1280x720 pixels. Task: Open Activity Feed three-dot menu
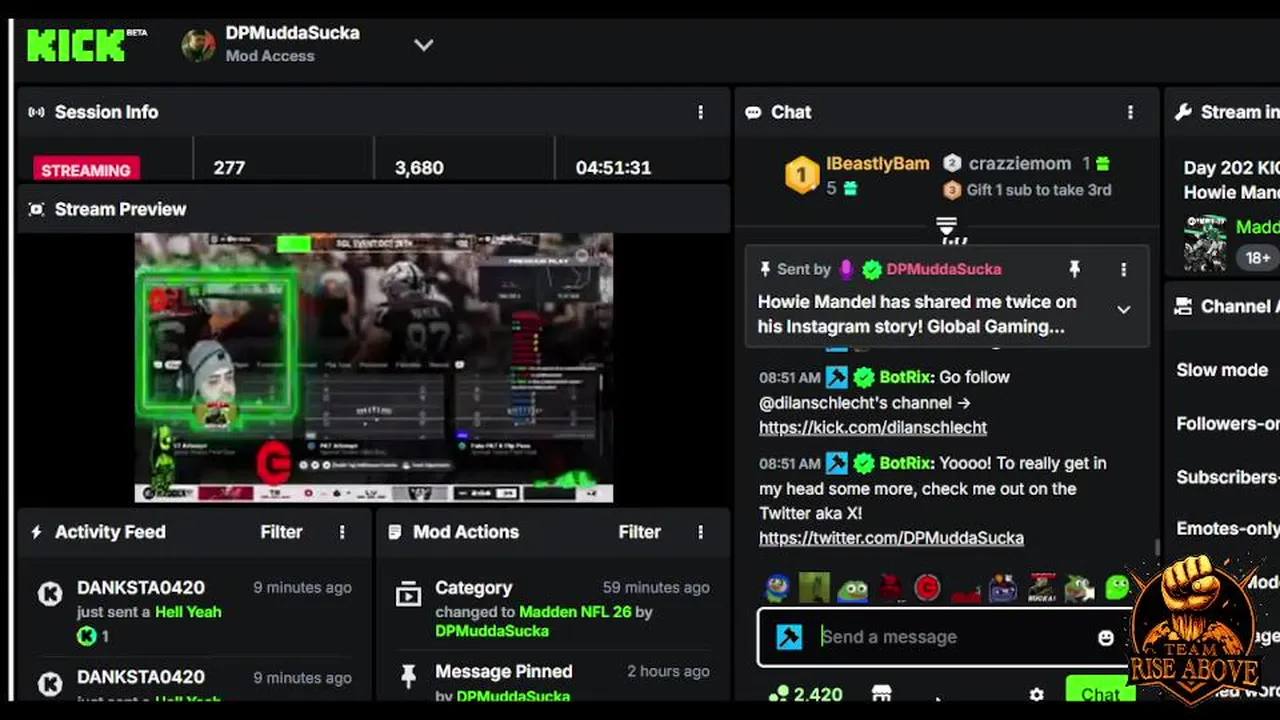pyautogui.click(x=342, y=532)
